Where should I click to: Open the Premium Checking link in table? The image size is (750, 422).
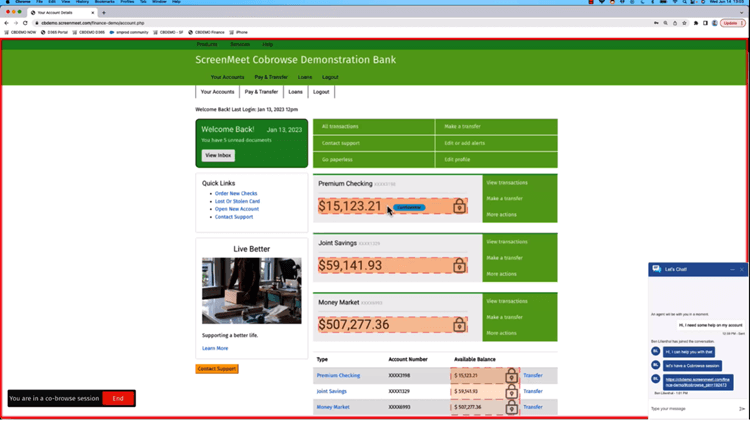[338, 376]
